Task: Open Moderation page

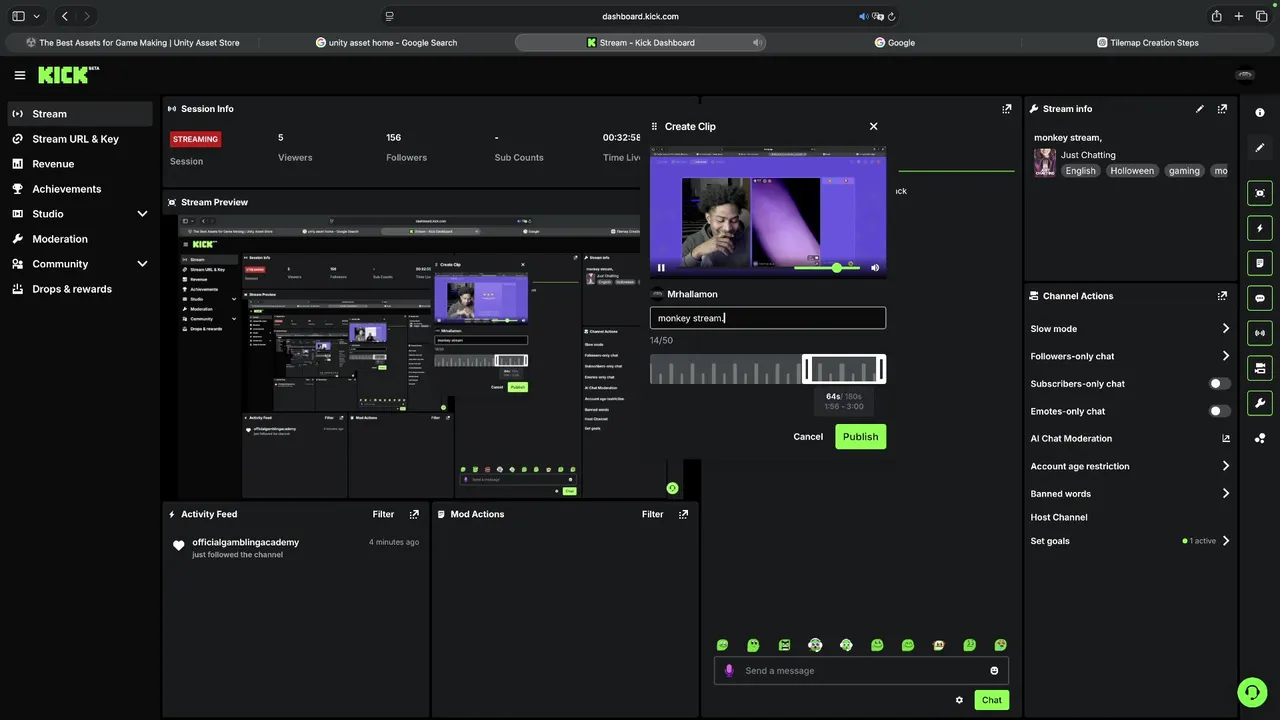Action: [80, 239]
